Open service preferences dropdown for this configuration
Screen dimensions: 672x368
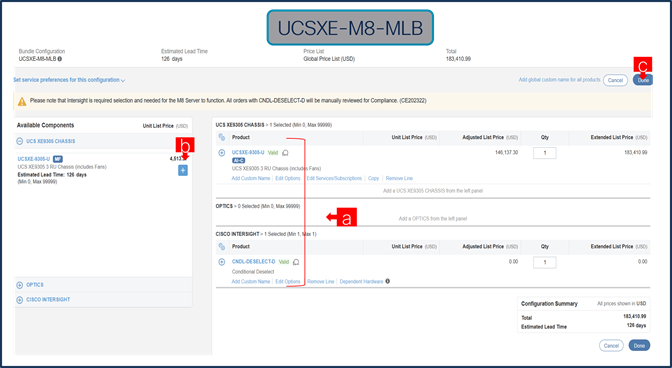69,80
